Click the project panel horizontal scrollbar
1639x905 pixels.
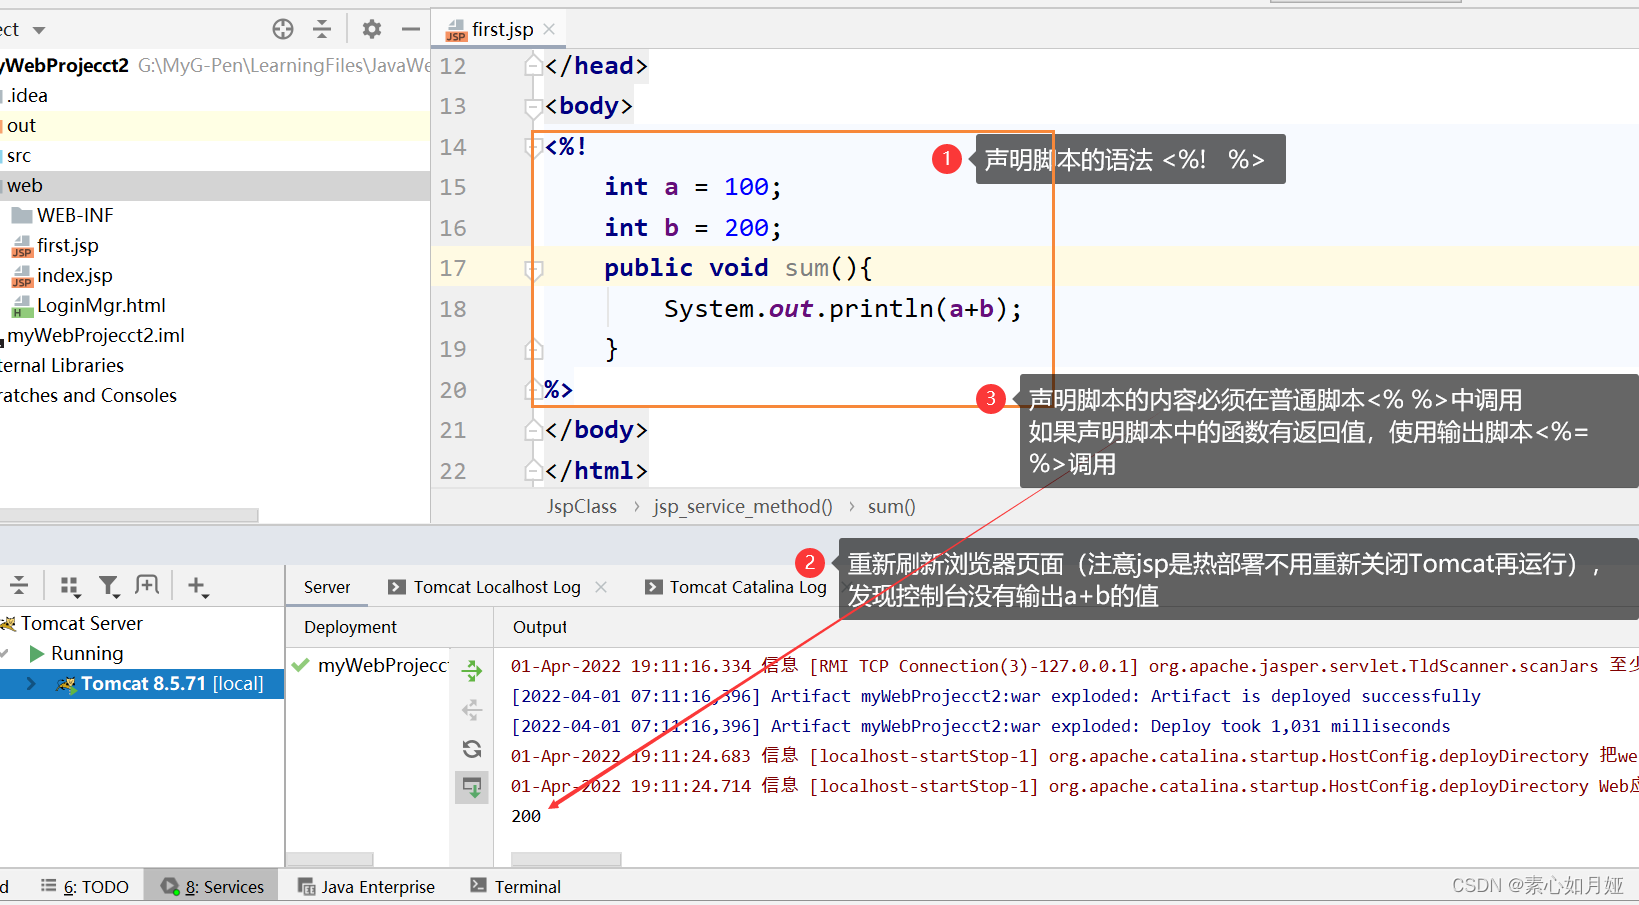pyautogui.click(x=129, y=515)
